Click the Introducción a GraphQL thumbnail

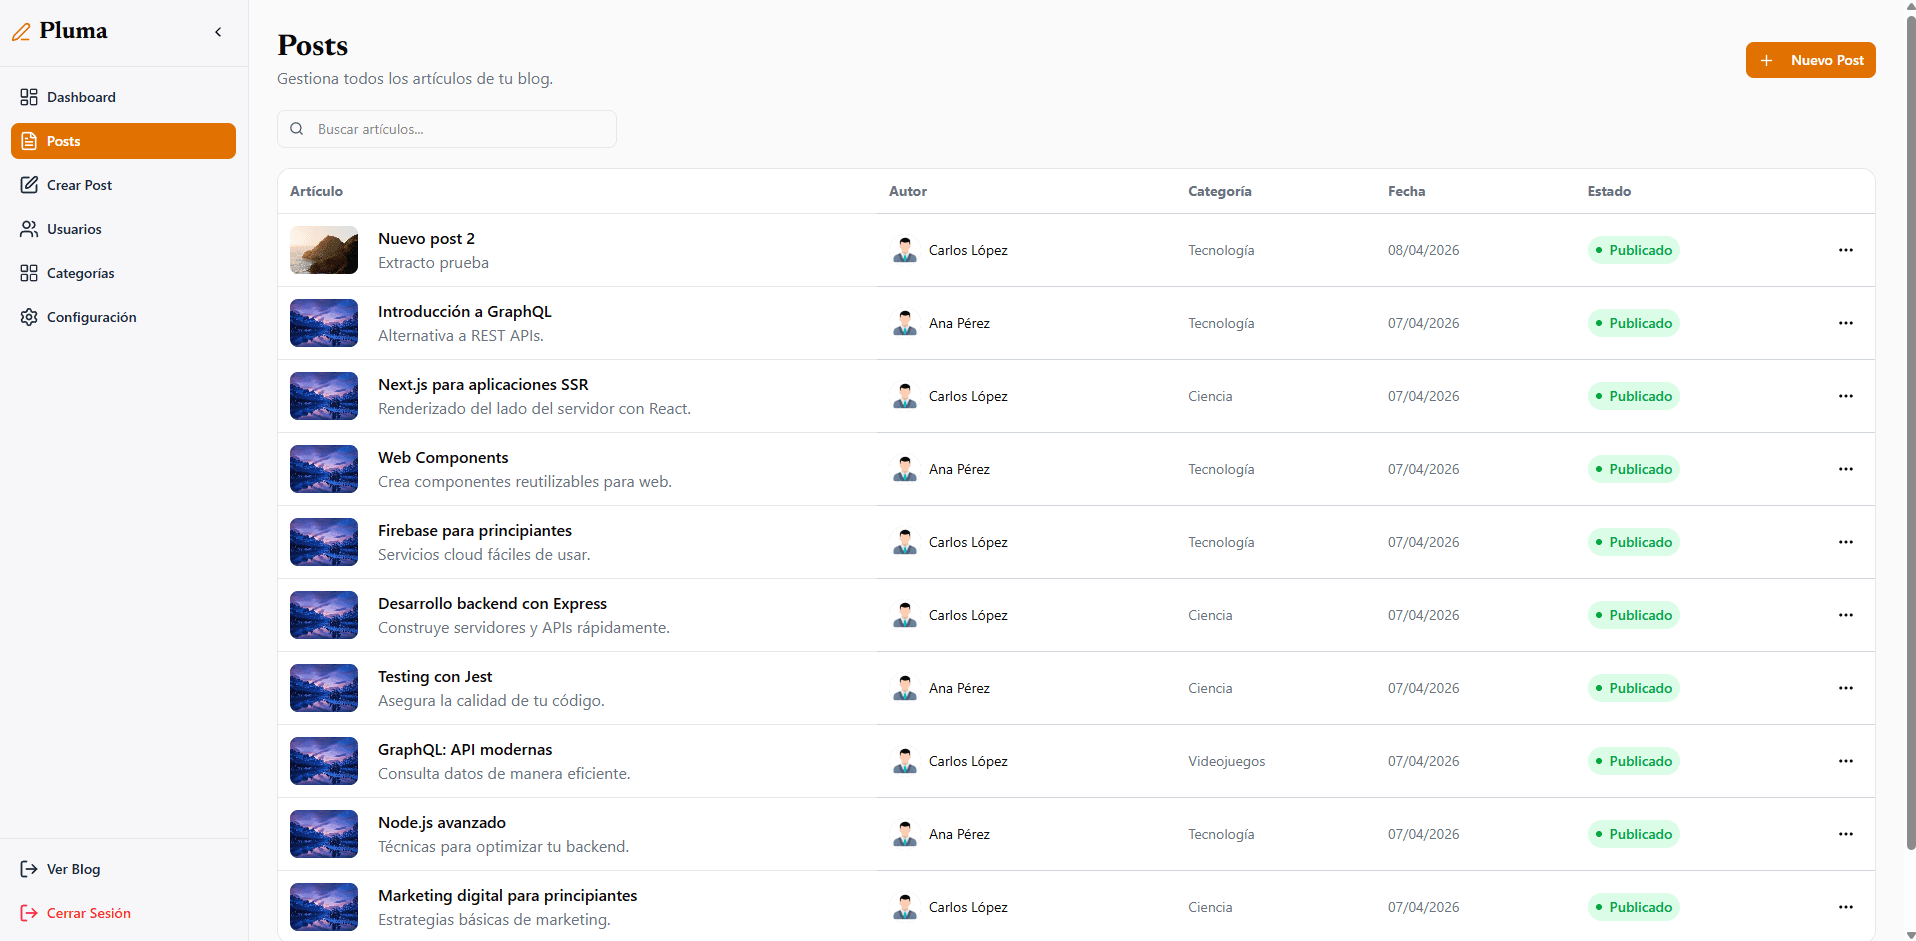[x=324, y=323]
